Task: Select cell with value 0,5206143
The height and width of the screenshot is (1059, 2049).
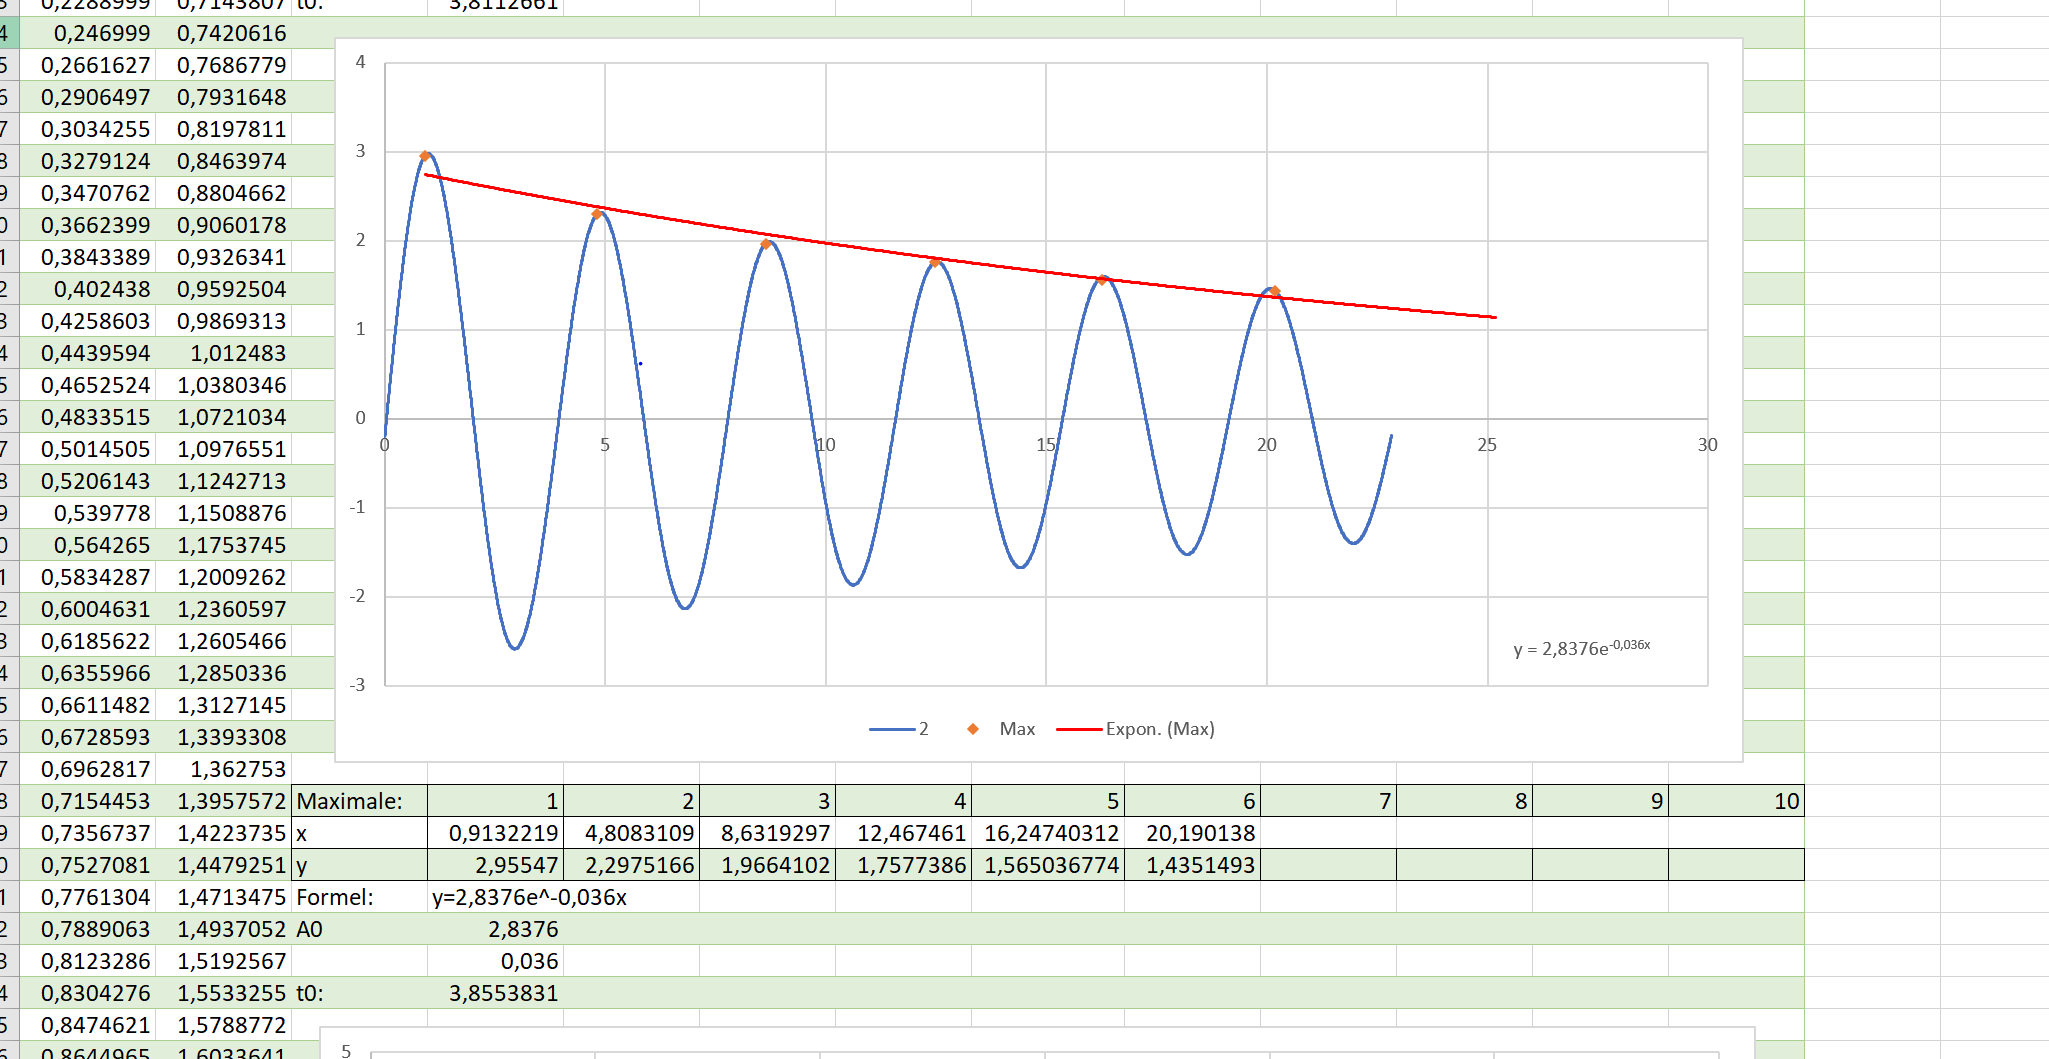Action: 87,481
